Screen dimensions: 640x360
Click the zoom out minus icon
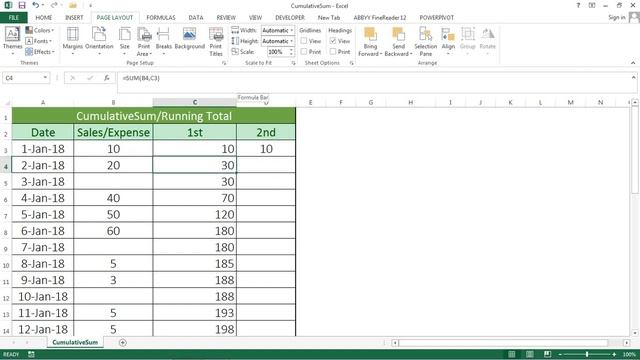tap(560, 354)
